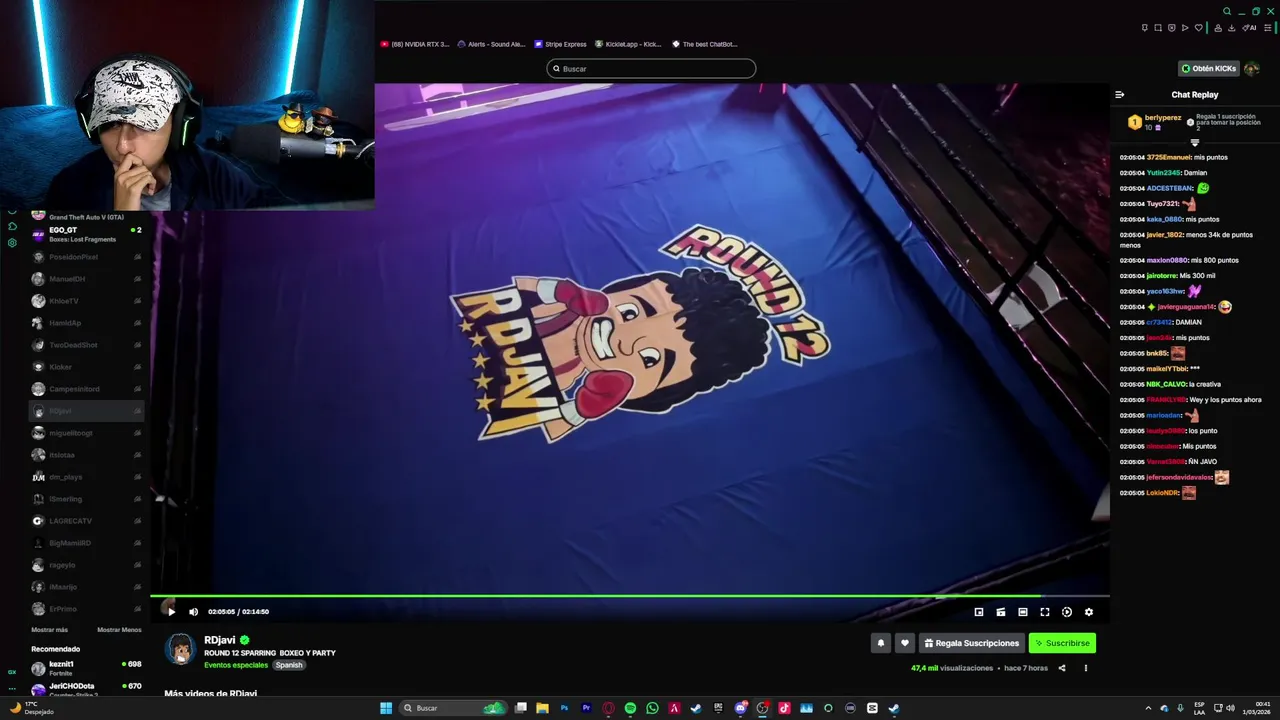Open File Explorer from the taskbar

pyautogui.click(x=542, y=708)
